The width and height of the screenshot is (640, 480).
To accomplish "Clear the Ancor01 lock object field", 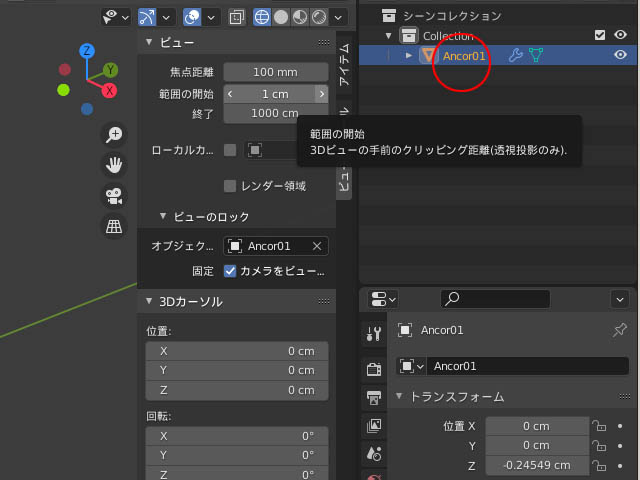I will [x=317, y=246].
